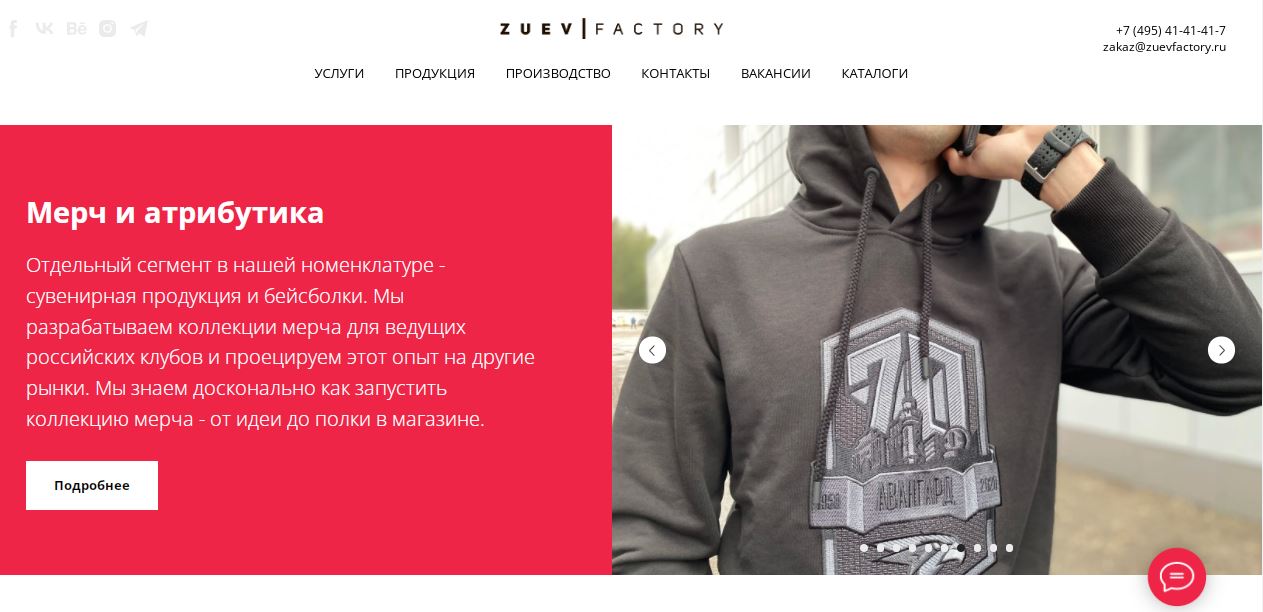Show next slide with right arrow
This screenshot has width=1263, height=612.
(x=1221, y=350)
